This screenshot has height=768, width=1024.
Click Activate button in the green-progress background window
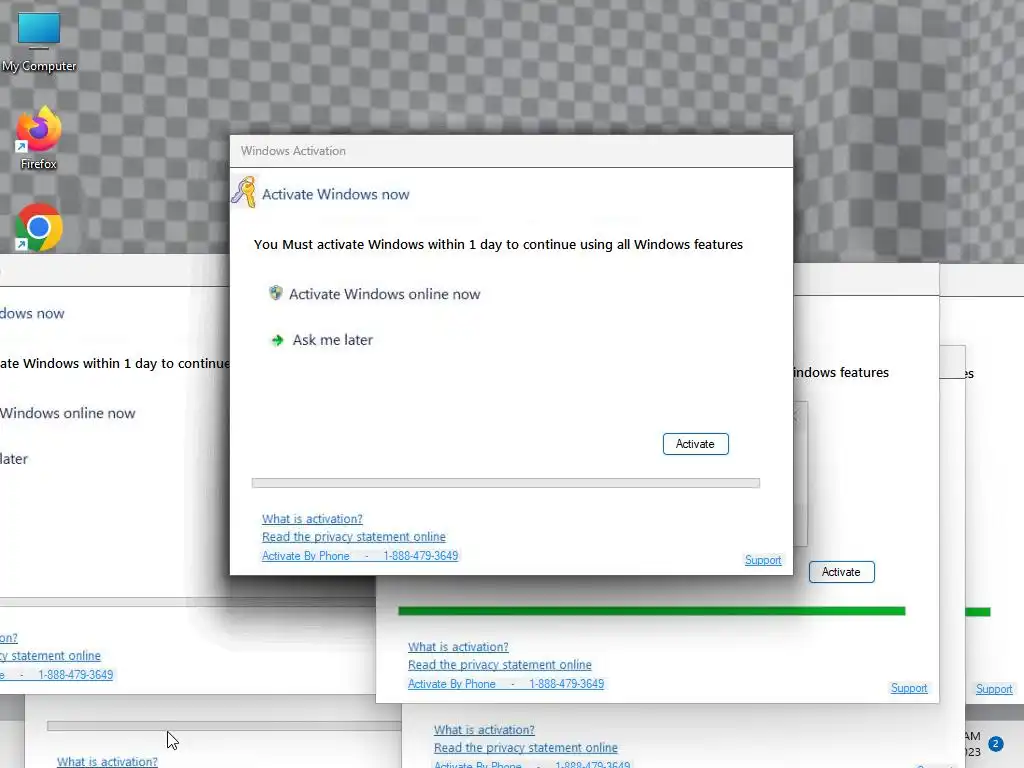tap(841, 572)
